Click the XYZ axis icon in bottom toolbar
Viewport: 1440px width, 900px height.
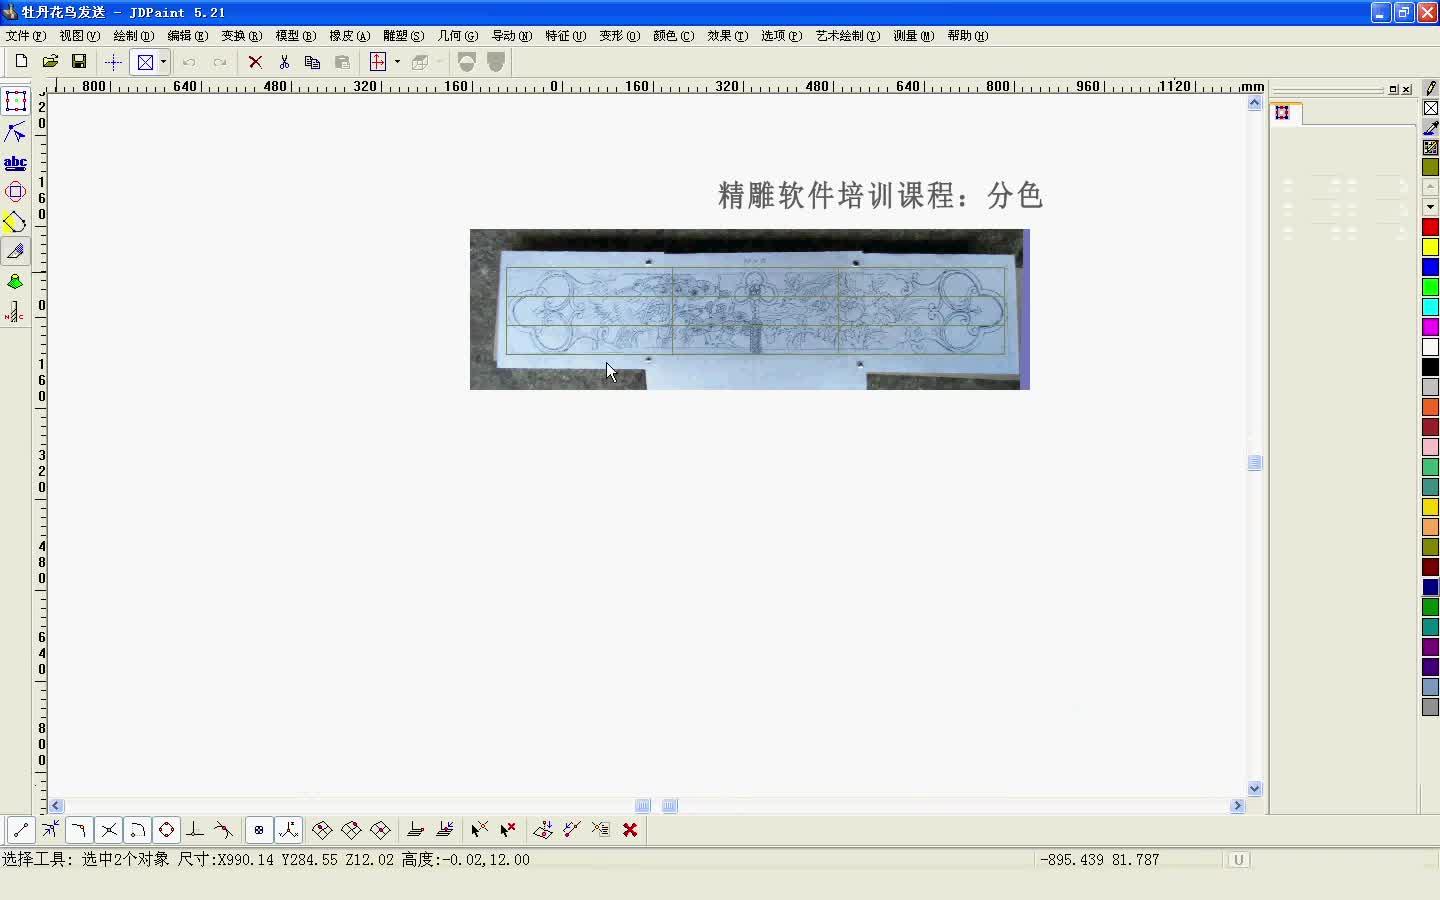(289, 830)
